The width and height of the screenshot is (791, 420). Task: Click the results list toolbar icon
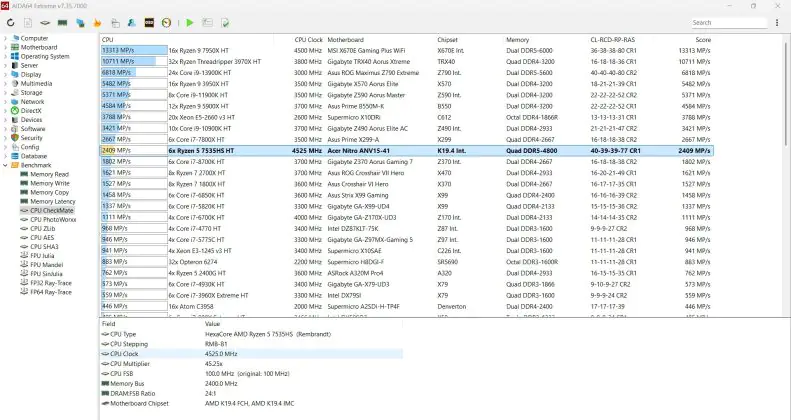point(207,23)
